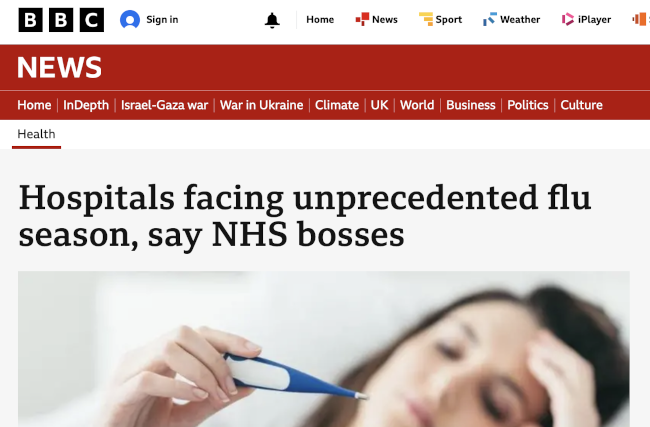Open the Business section

coord(470,105)
